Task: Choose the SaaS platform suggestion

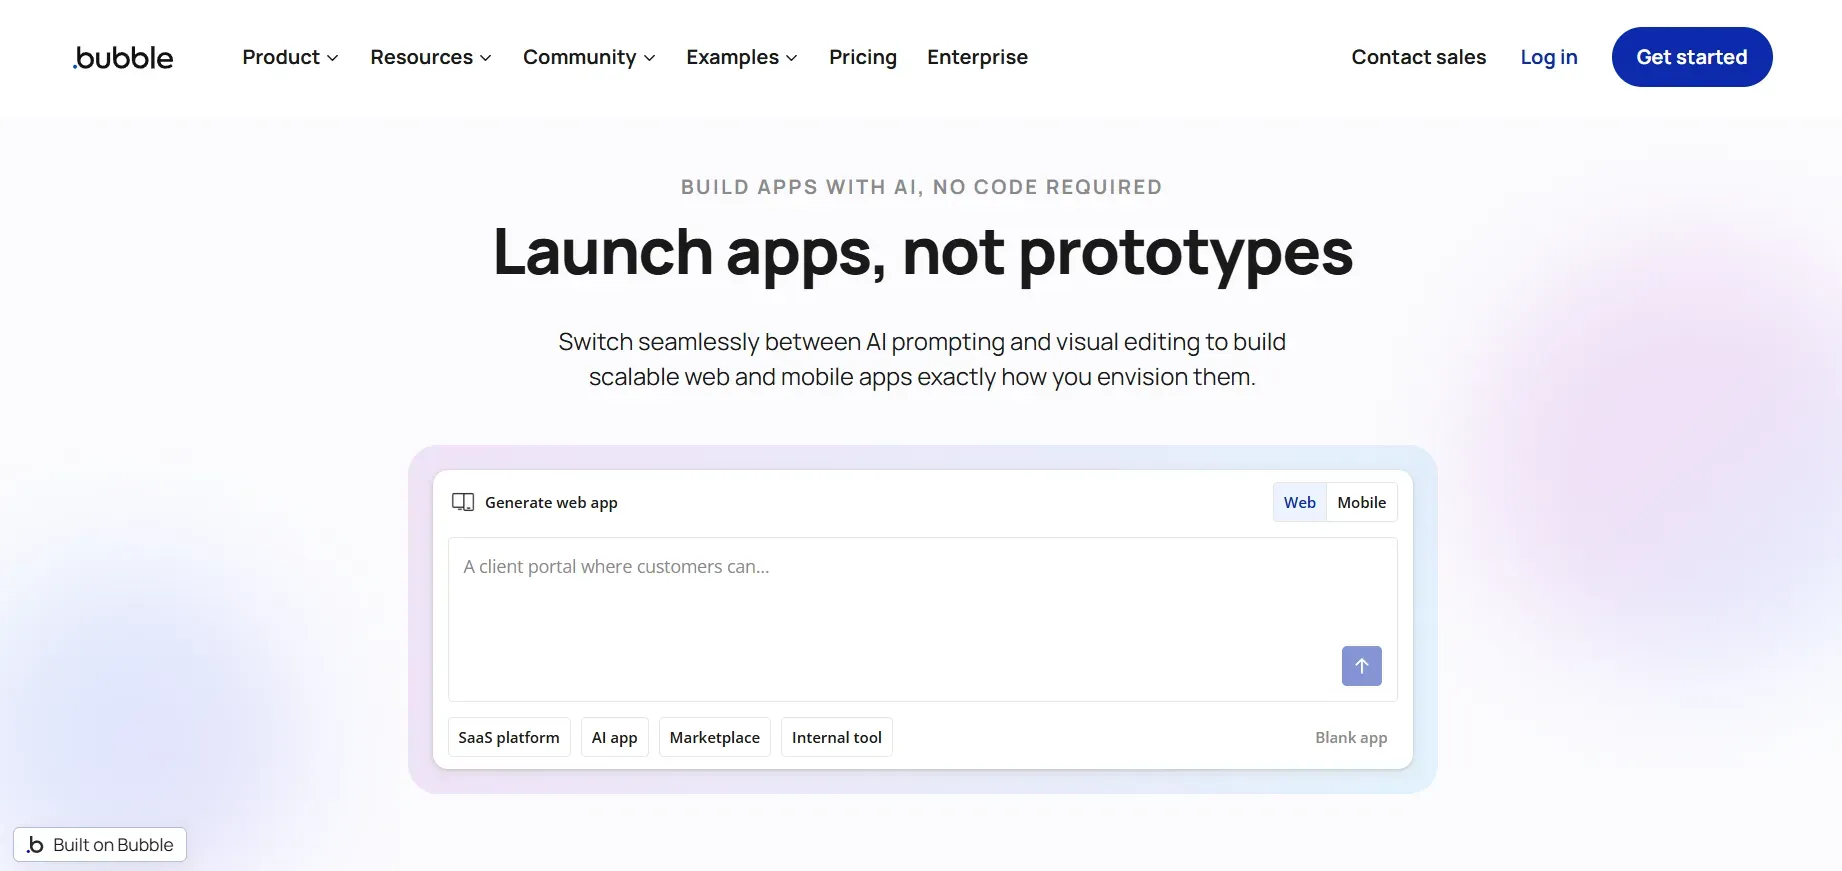Action: [509, 737]
